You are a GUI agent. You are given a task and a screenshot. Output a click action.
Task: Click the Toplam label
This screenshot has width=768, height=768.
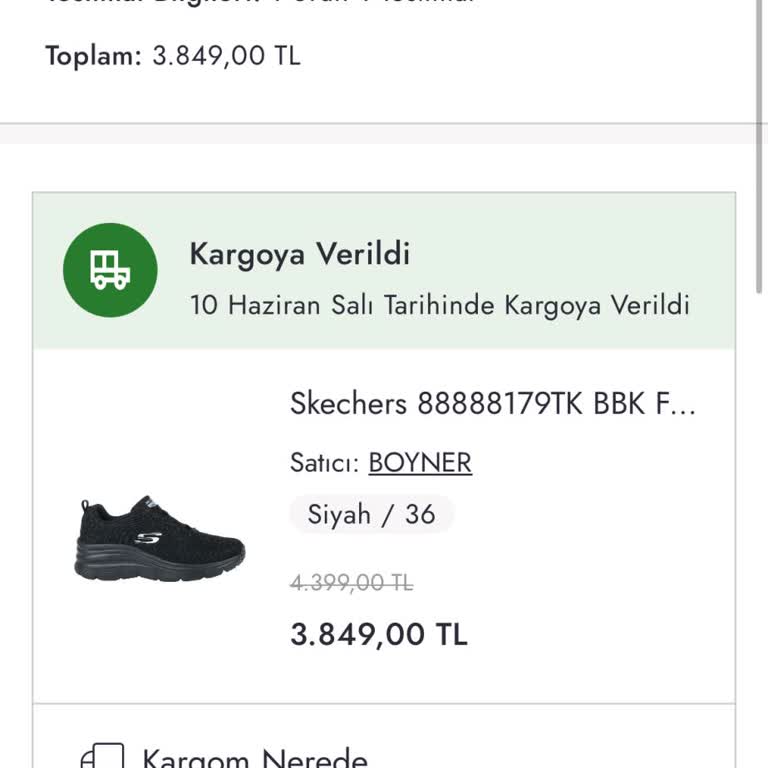click(x=94, y=56)
